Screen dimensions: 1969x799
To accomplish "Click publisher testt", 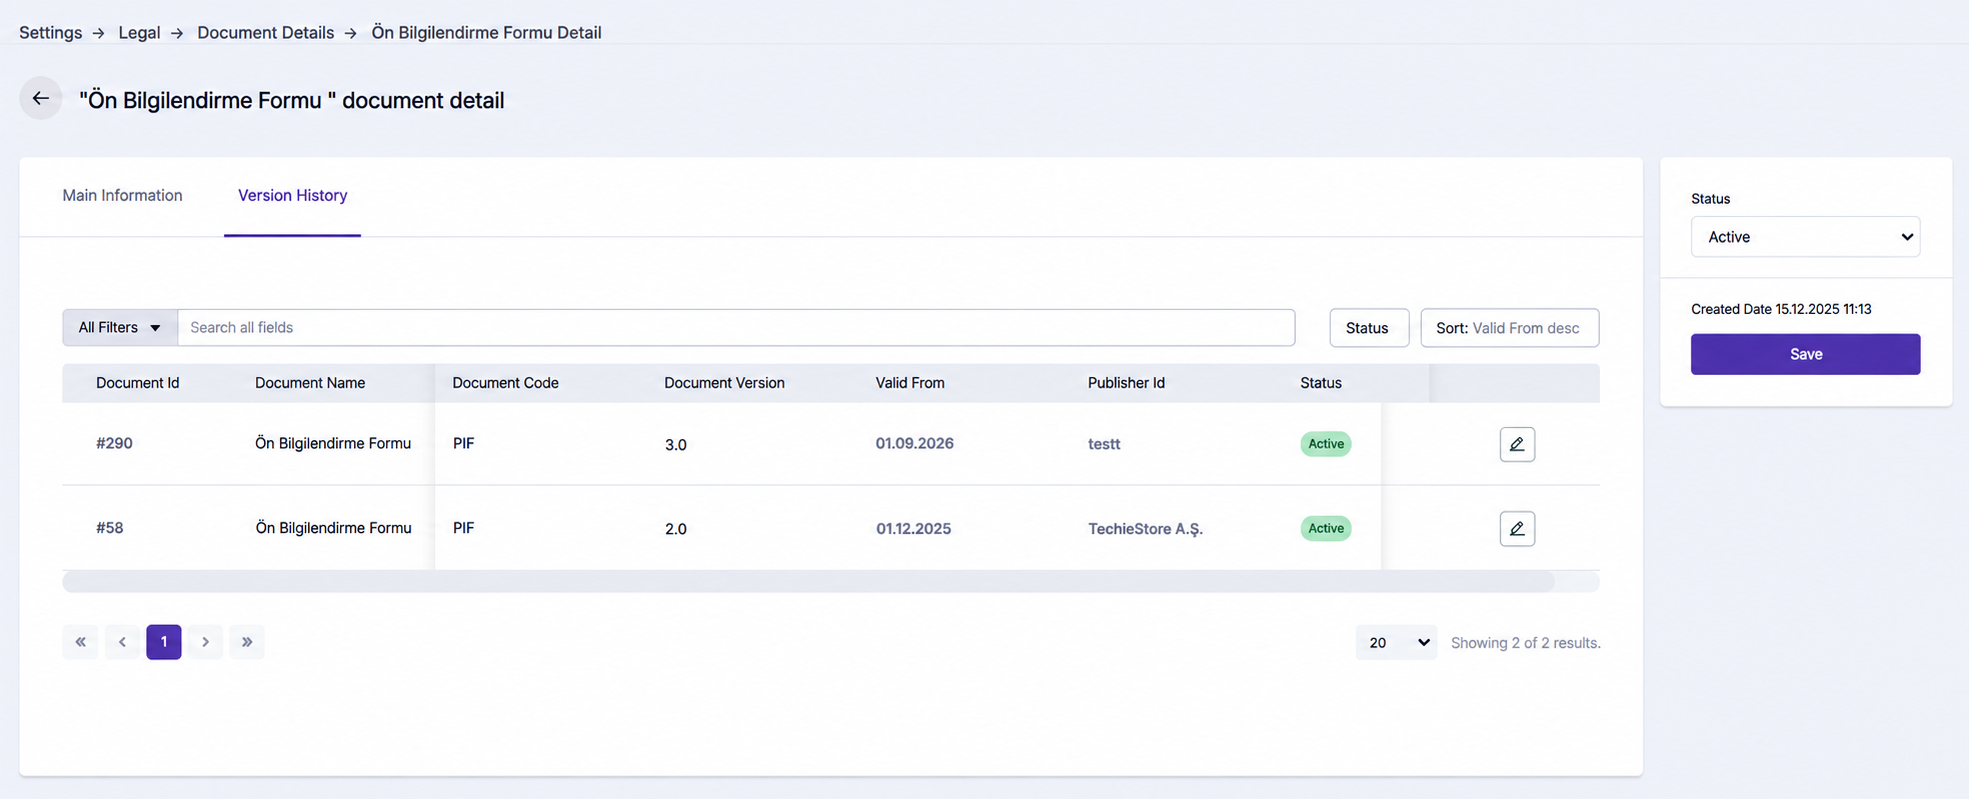I will [1104, 444].
